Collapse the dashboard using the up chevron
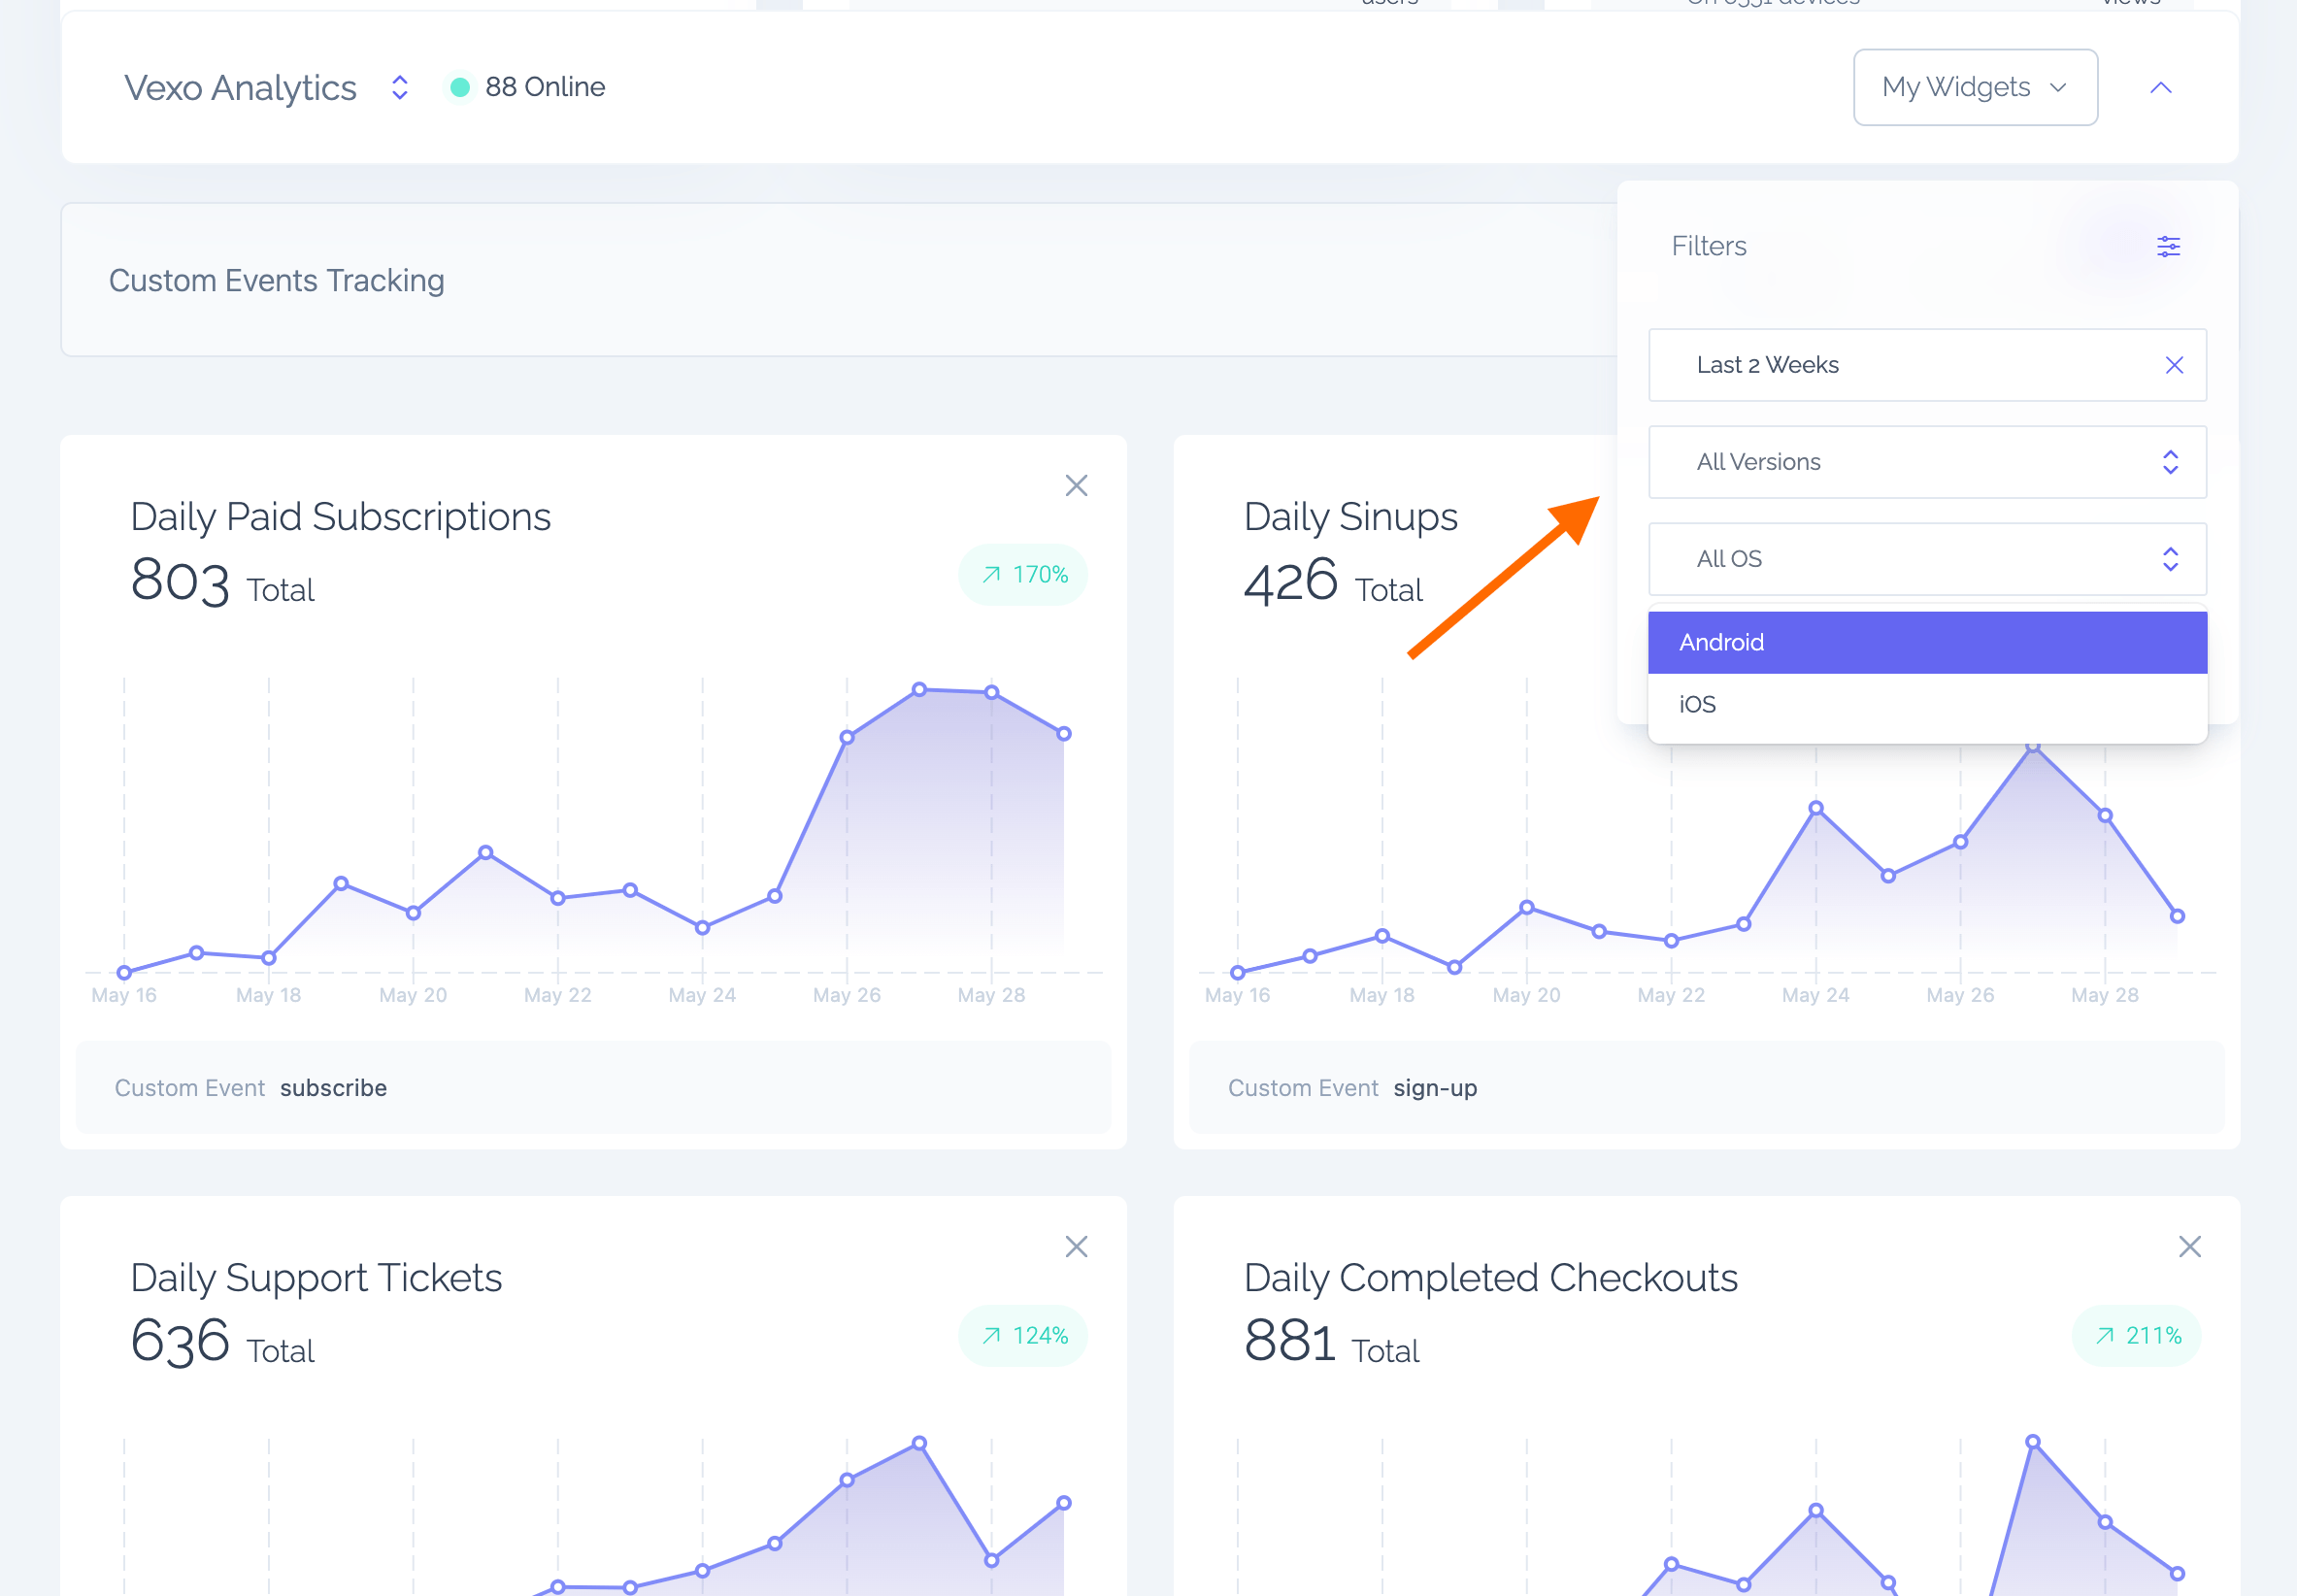Image resolution: width=2297 pixels, height=1596 pixels. pos(2161,87)
